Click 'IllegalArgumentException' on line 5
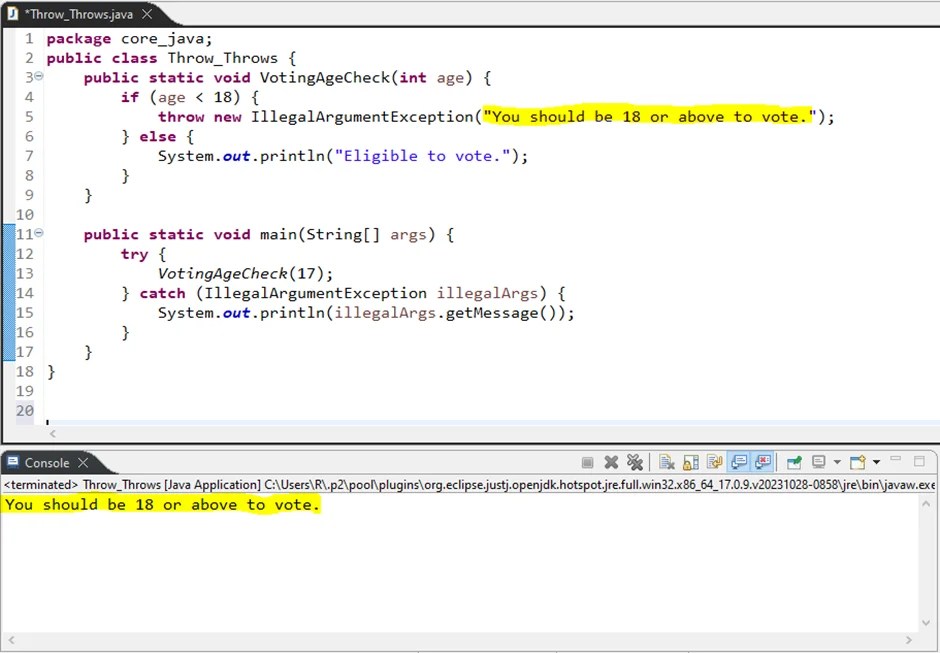Image resolution: width=940 pixels, height=653 pixels. (362, 117)
